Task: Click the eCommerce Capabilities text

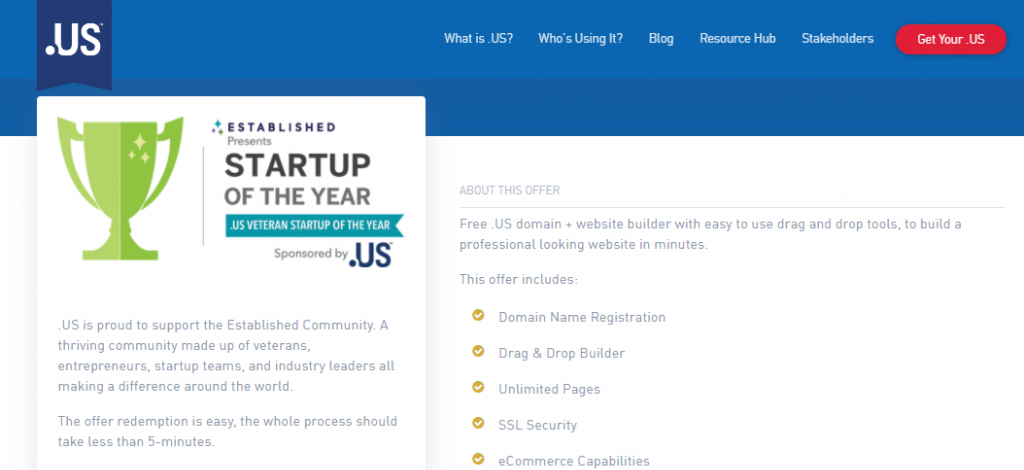Action: pos(574,461)
